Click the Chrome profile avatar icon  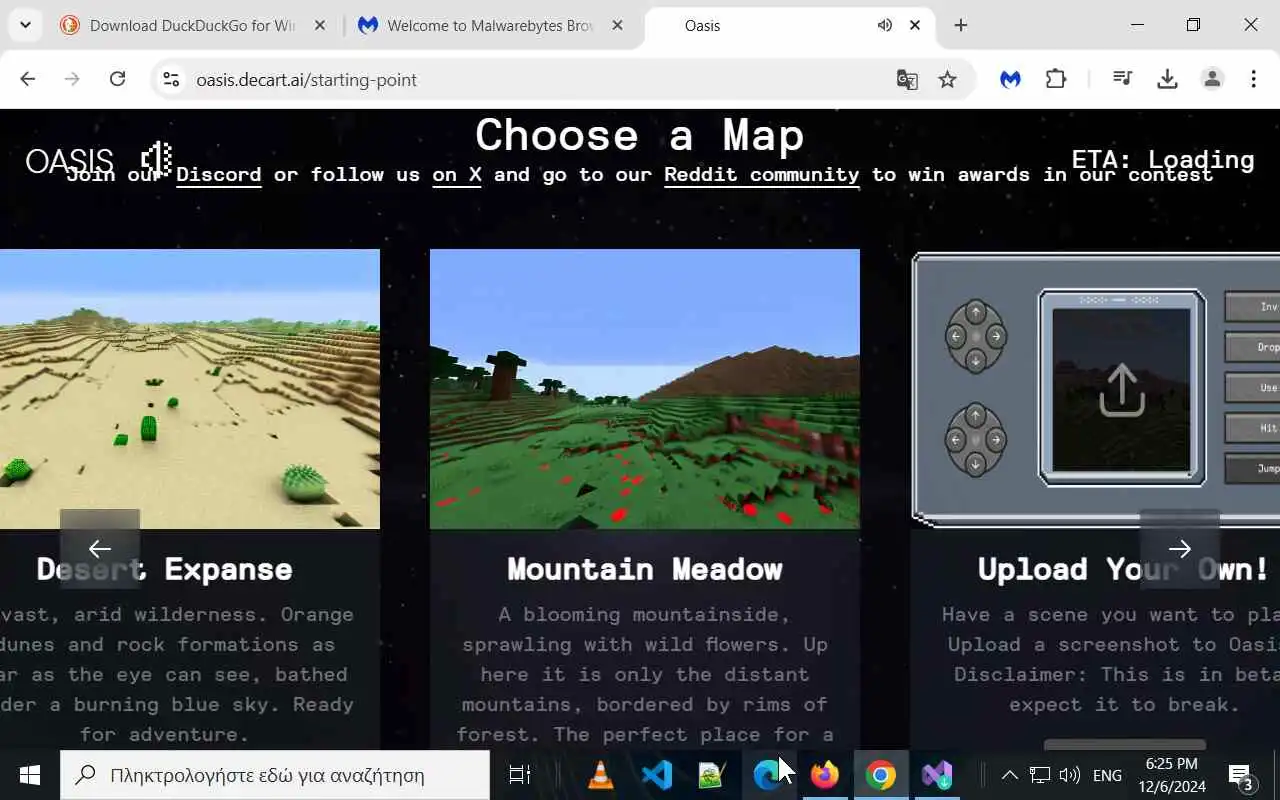pyautogui.click(x=1212, y=79)
